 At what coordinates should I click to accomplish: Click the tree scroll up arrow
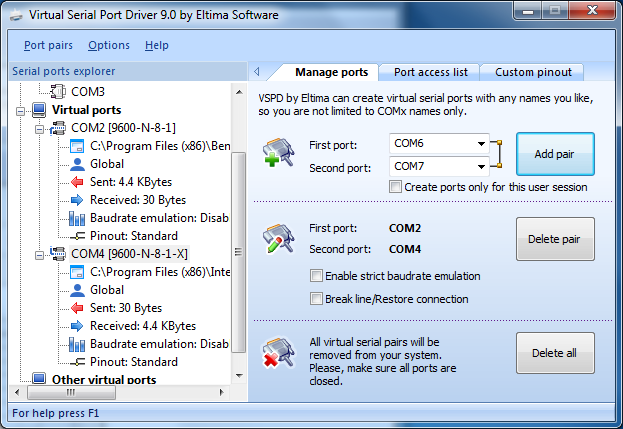[239, 92]
